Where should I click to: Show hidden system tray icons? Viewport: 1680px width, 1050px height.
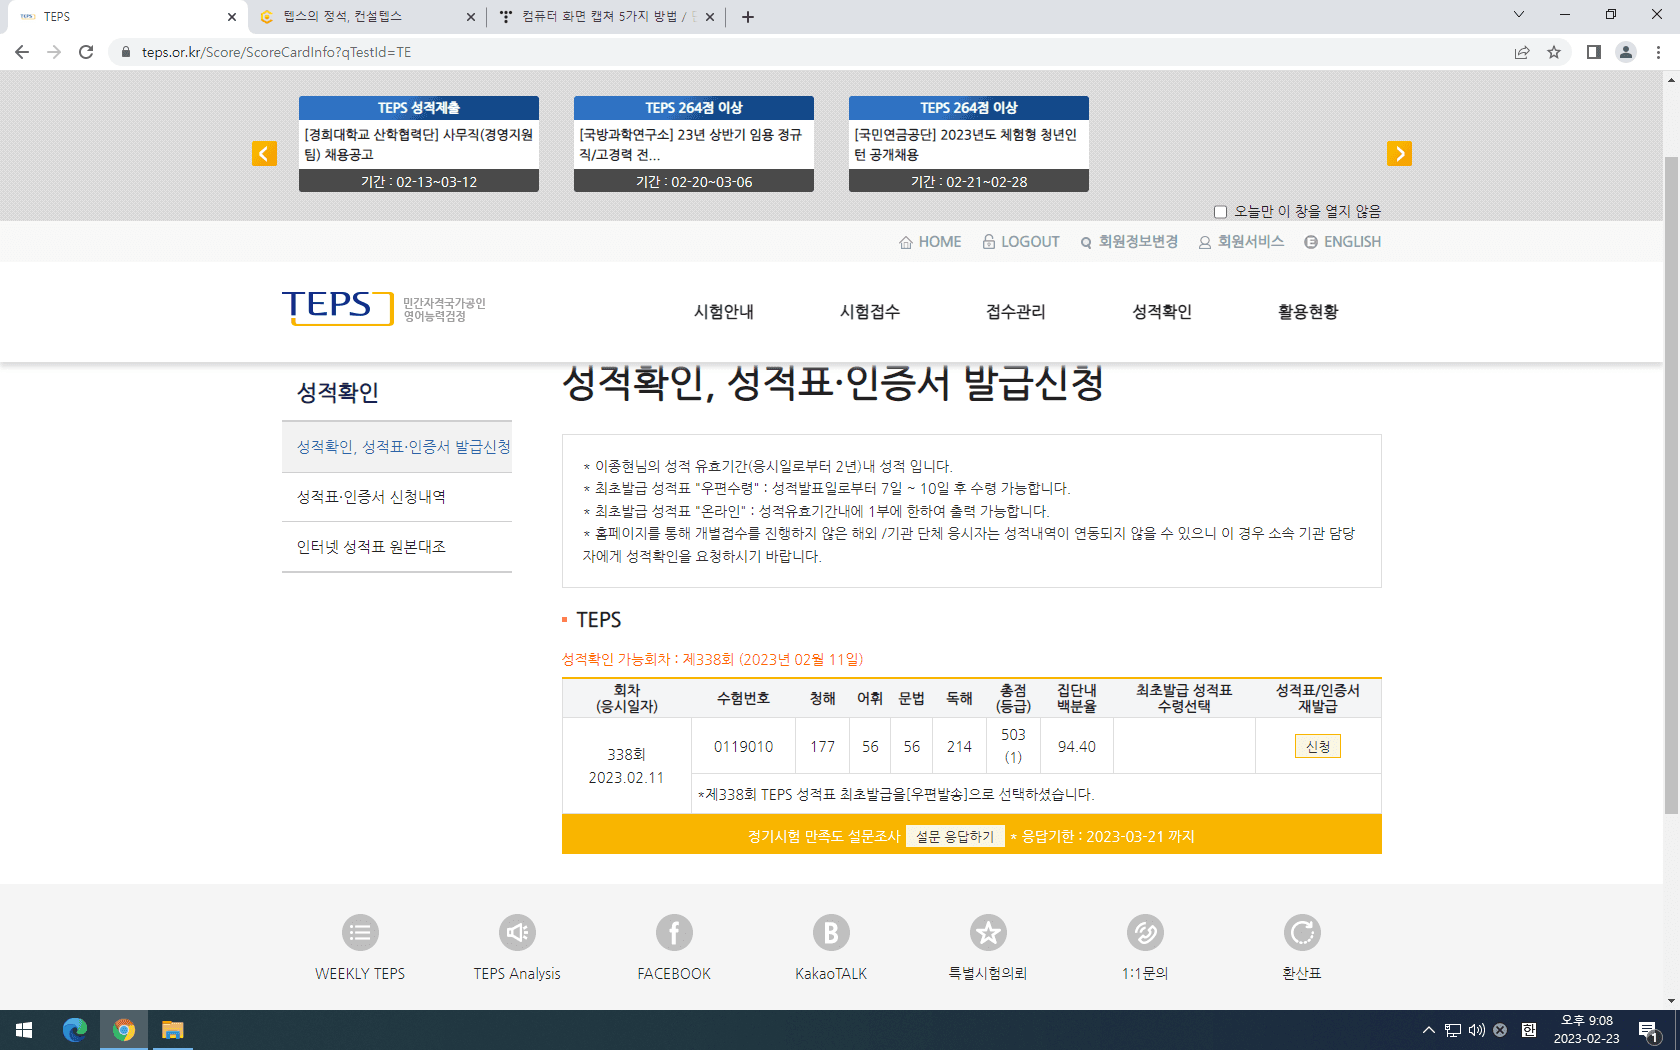1428,1030
